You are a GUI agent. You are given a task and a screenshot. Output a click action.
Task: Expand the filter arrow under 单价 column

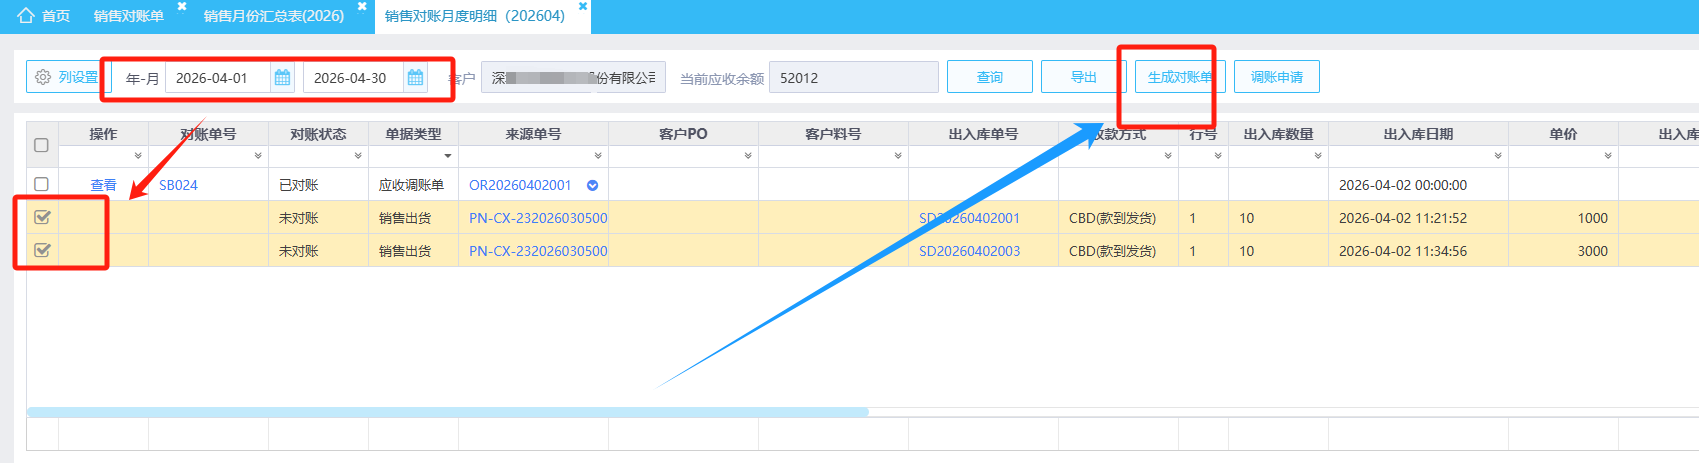point(1608,156)
